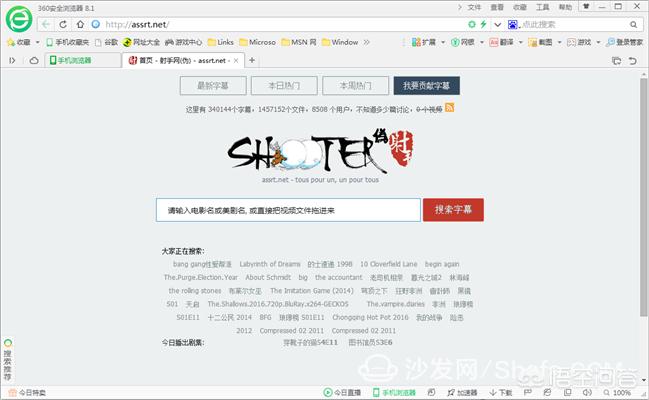Click the browser back arrow button

[x=46, y=24]
